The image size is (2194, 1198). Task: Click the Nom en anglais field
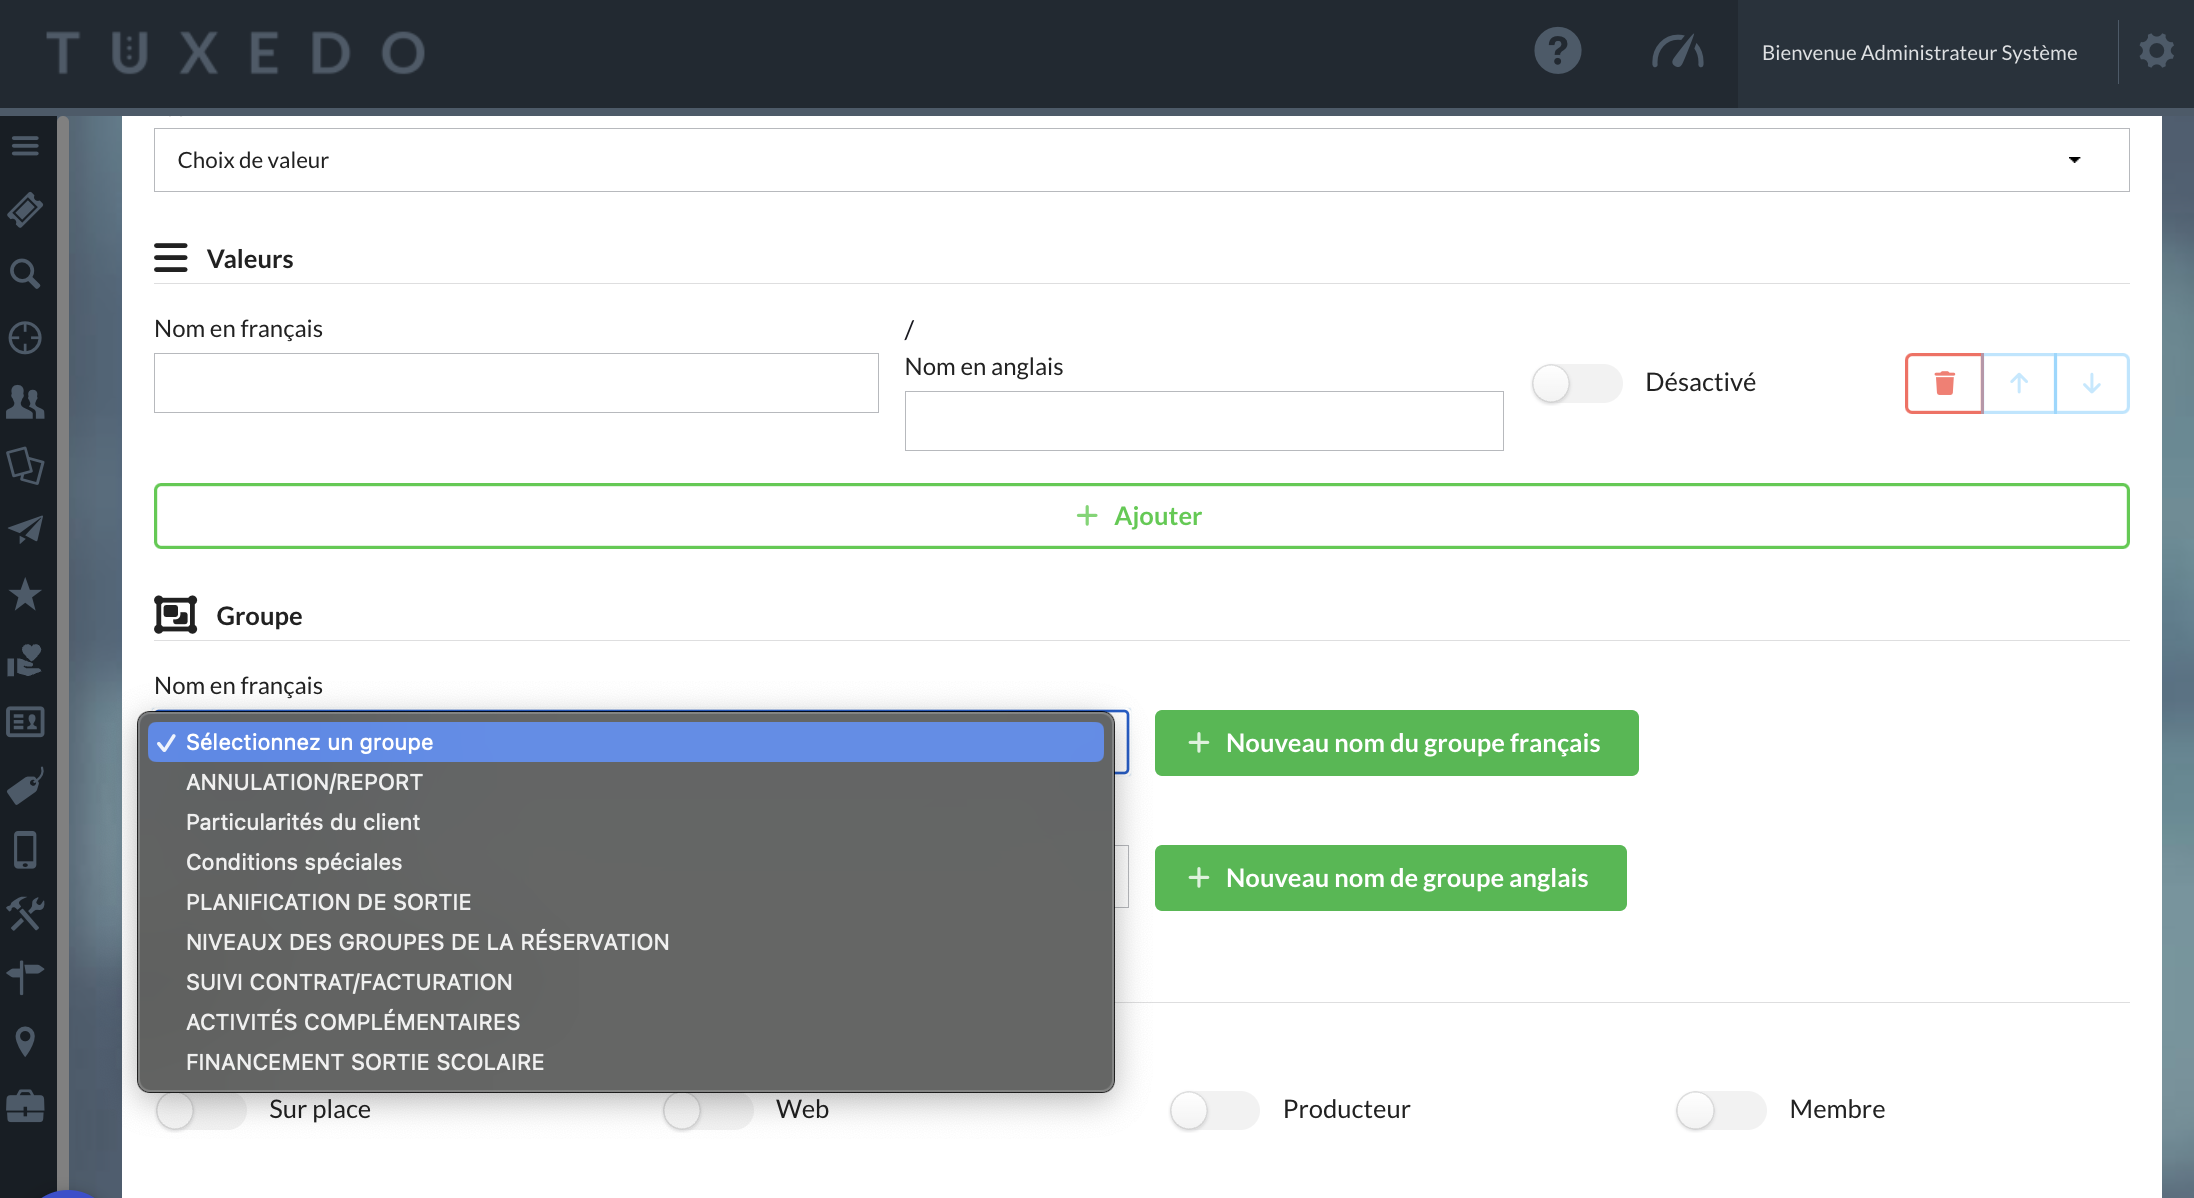click(x=1203, y=421)
